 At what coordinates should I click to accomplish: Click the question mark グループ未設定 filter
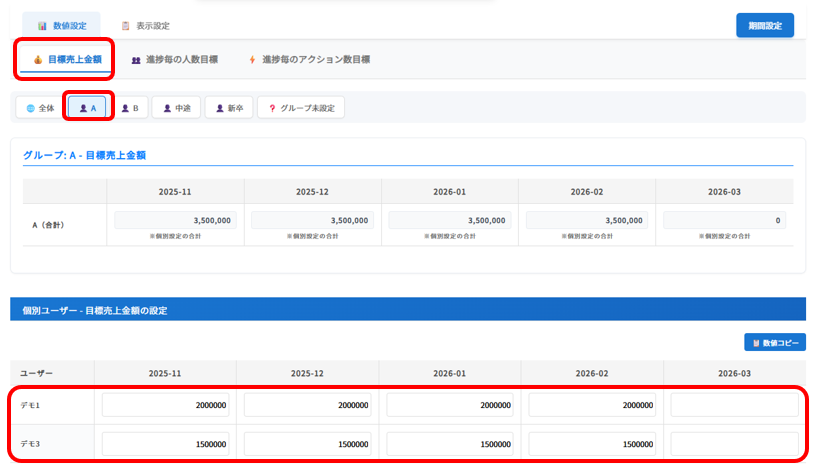click(x=272, y=108)
